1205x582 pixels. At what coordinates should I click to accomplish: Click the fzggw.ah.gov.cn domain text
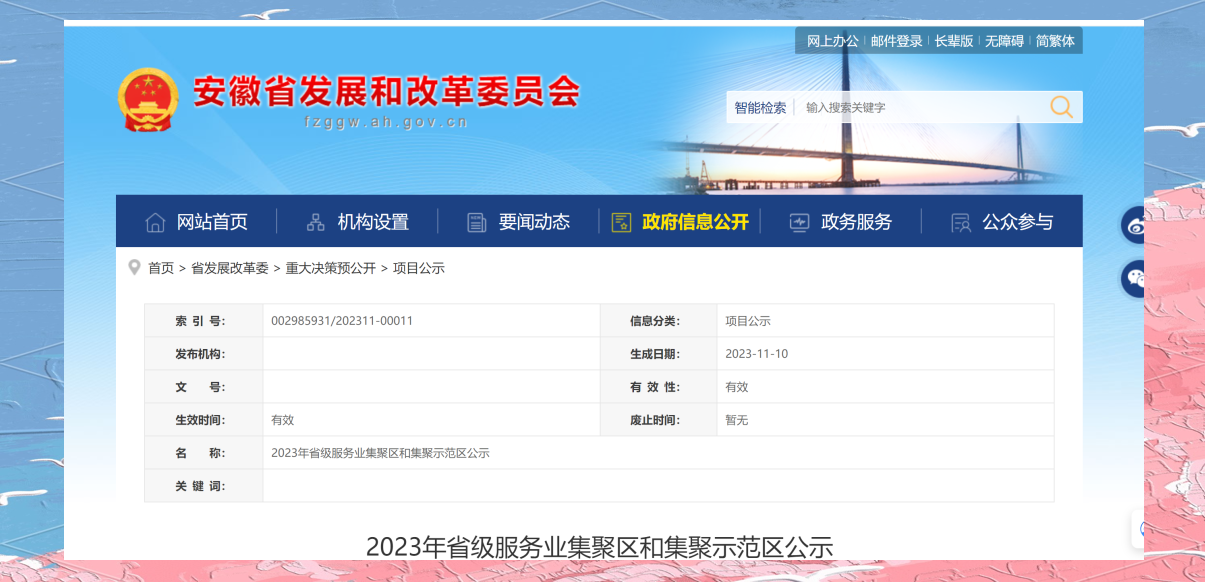[x=387, y=123]
